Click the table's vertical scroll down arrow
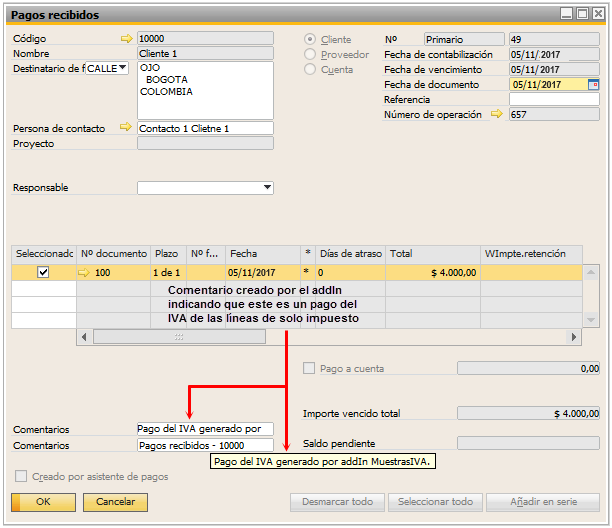The width and height of the screenshot is (612, 528). [x=593, y=320]
